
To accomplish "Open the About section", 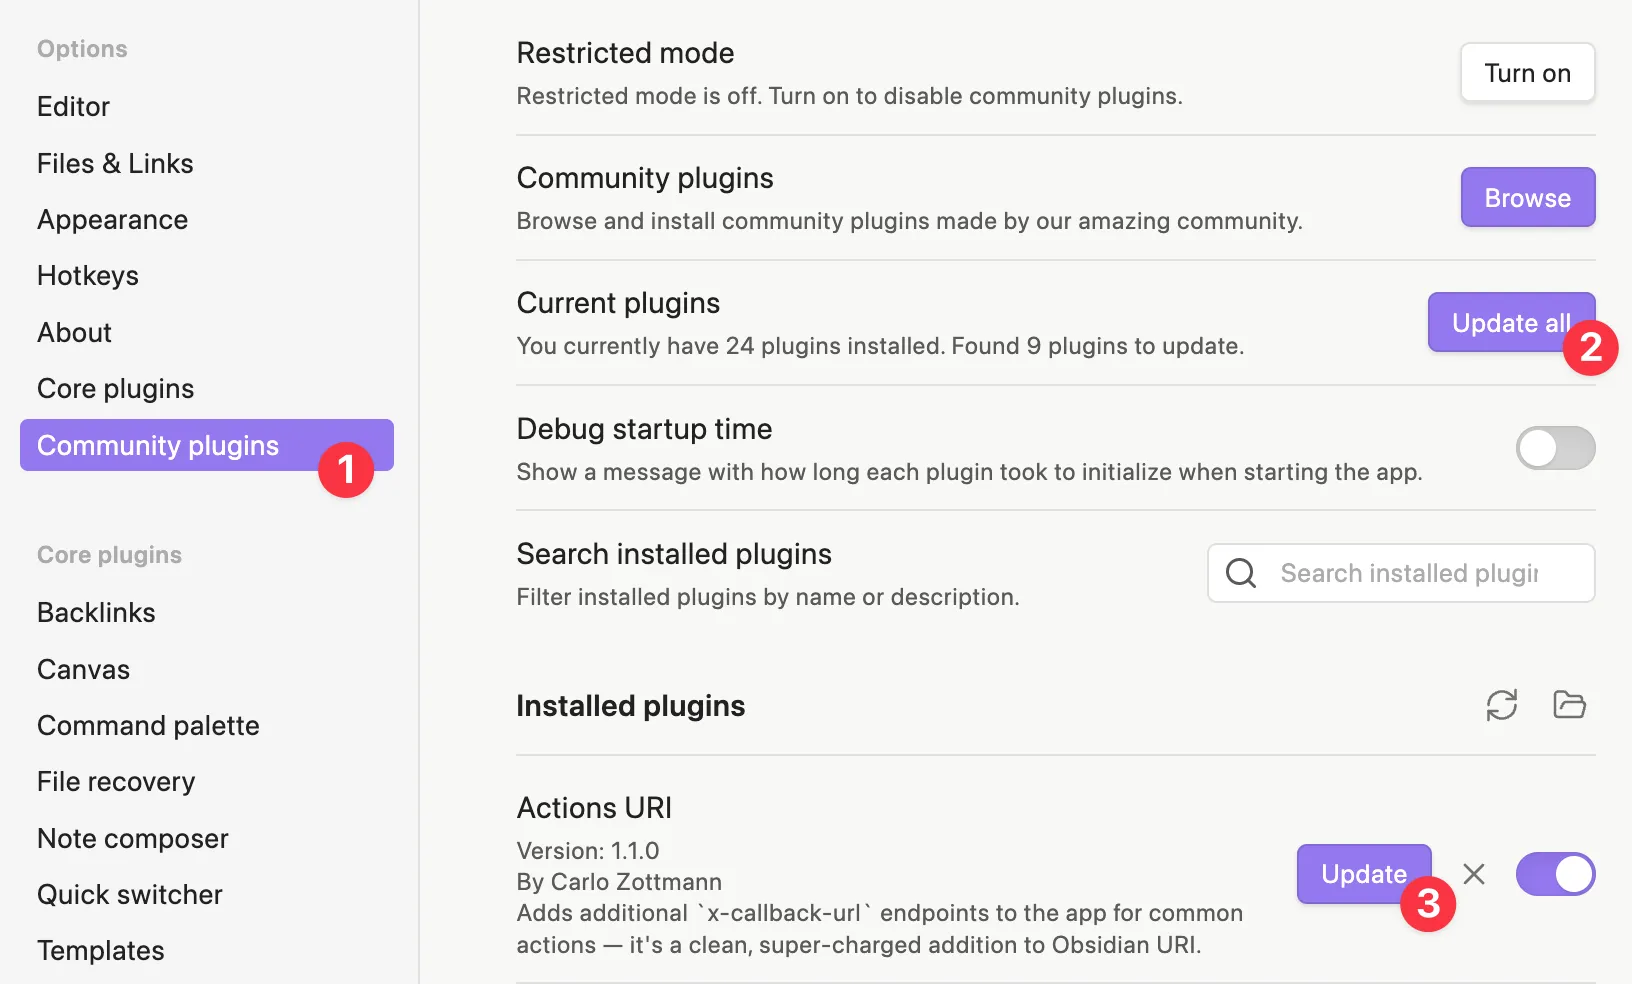I will coord(74,332).
